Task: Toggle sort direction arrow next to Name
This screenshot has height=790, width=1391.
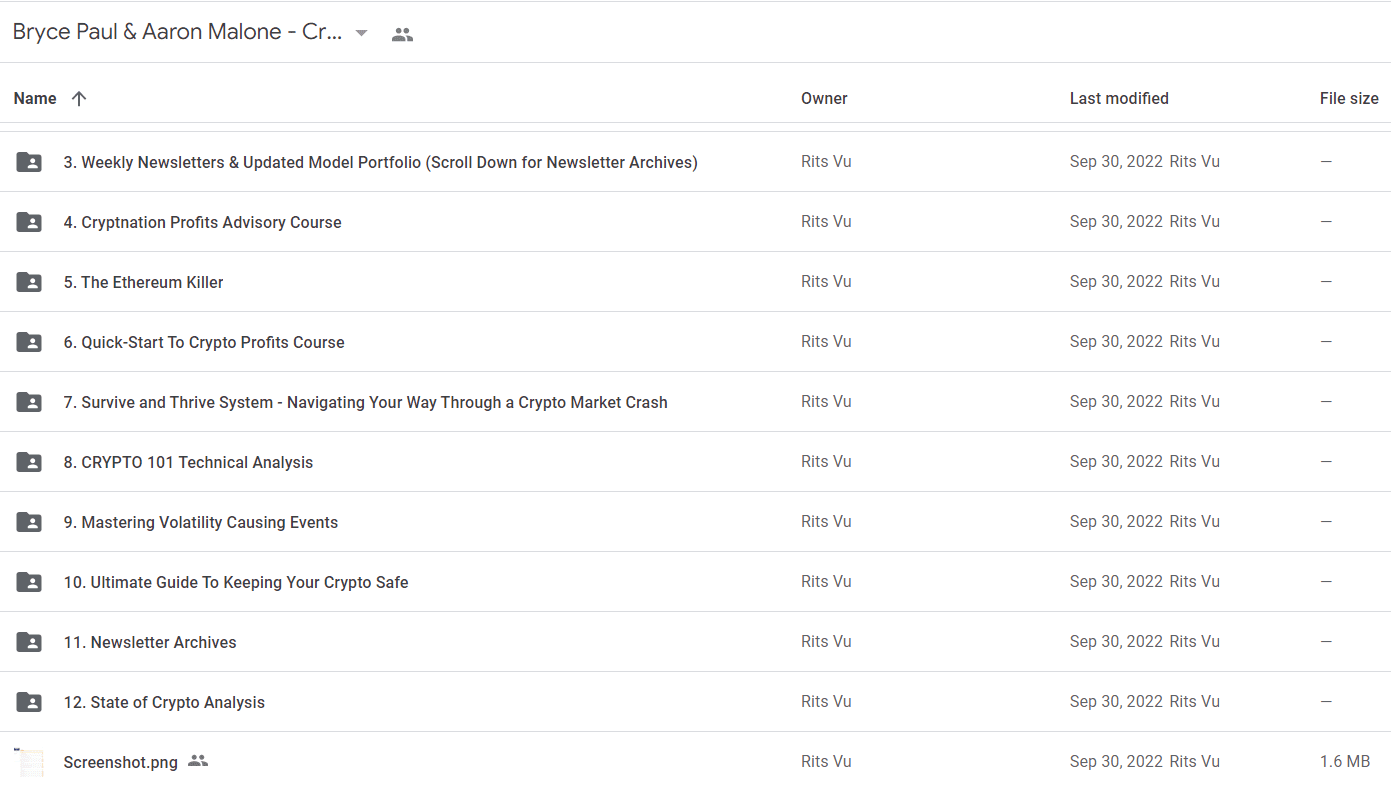Action: point(79,98)
